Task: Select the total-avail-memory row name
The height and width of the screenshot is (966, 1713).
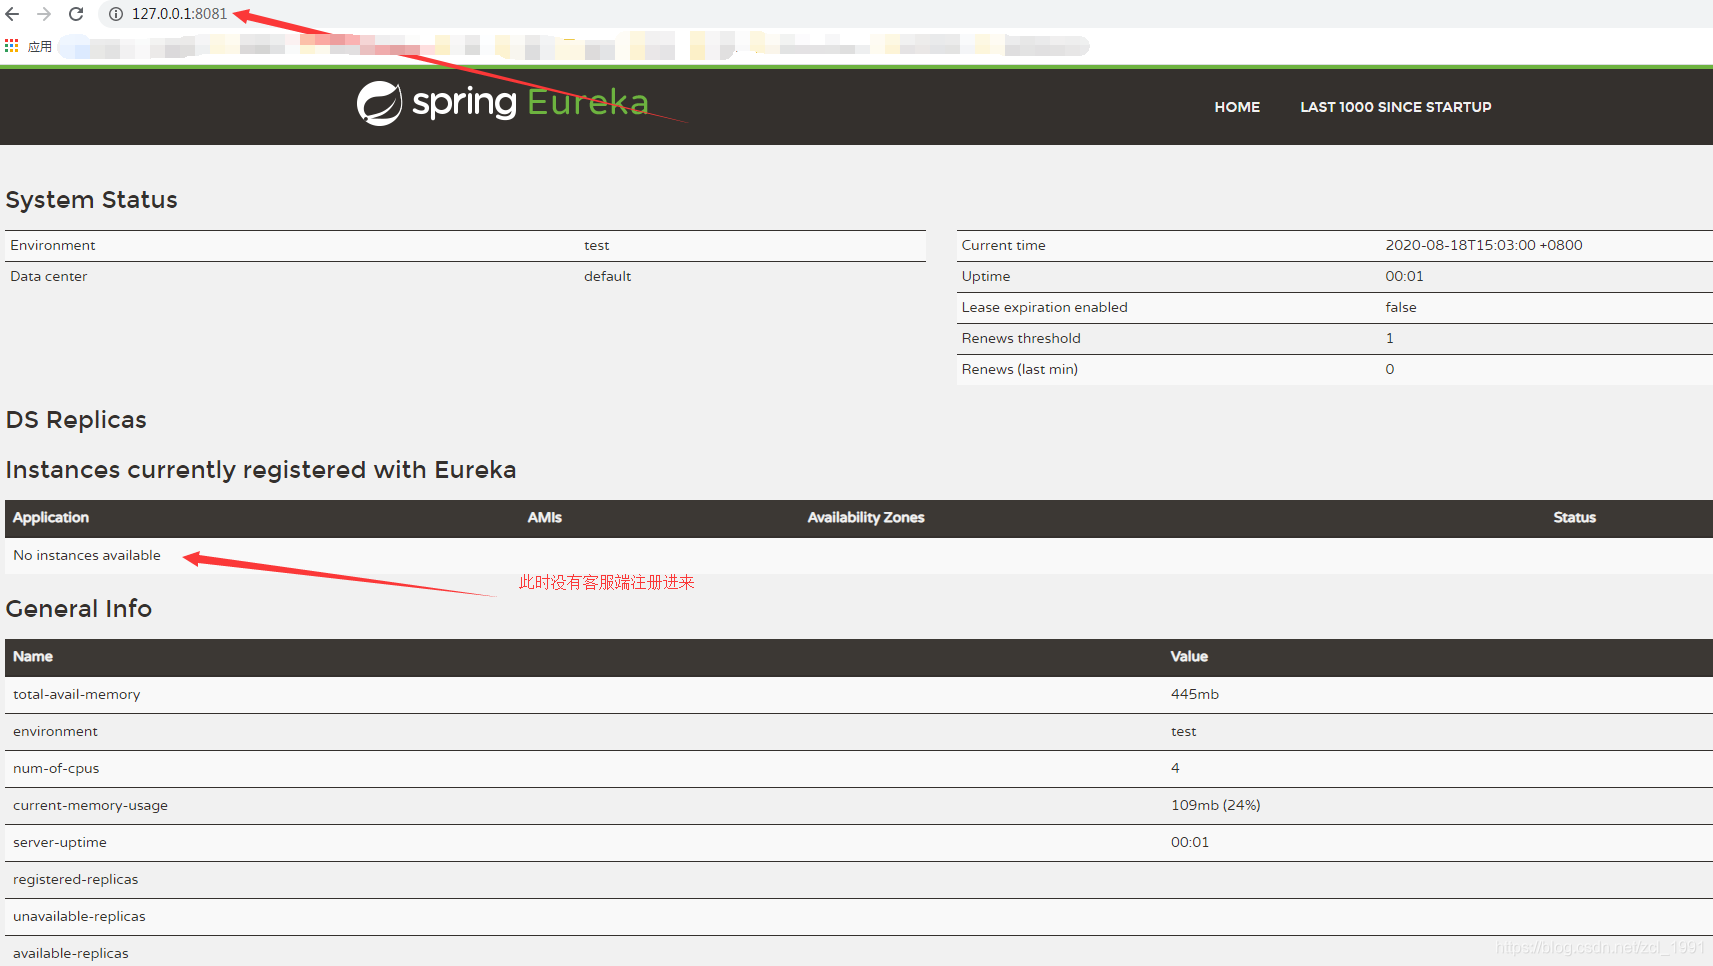Action: tap(77, 694)
